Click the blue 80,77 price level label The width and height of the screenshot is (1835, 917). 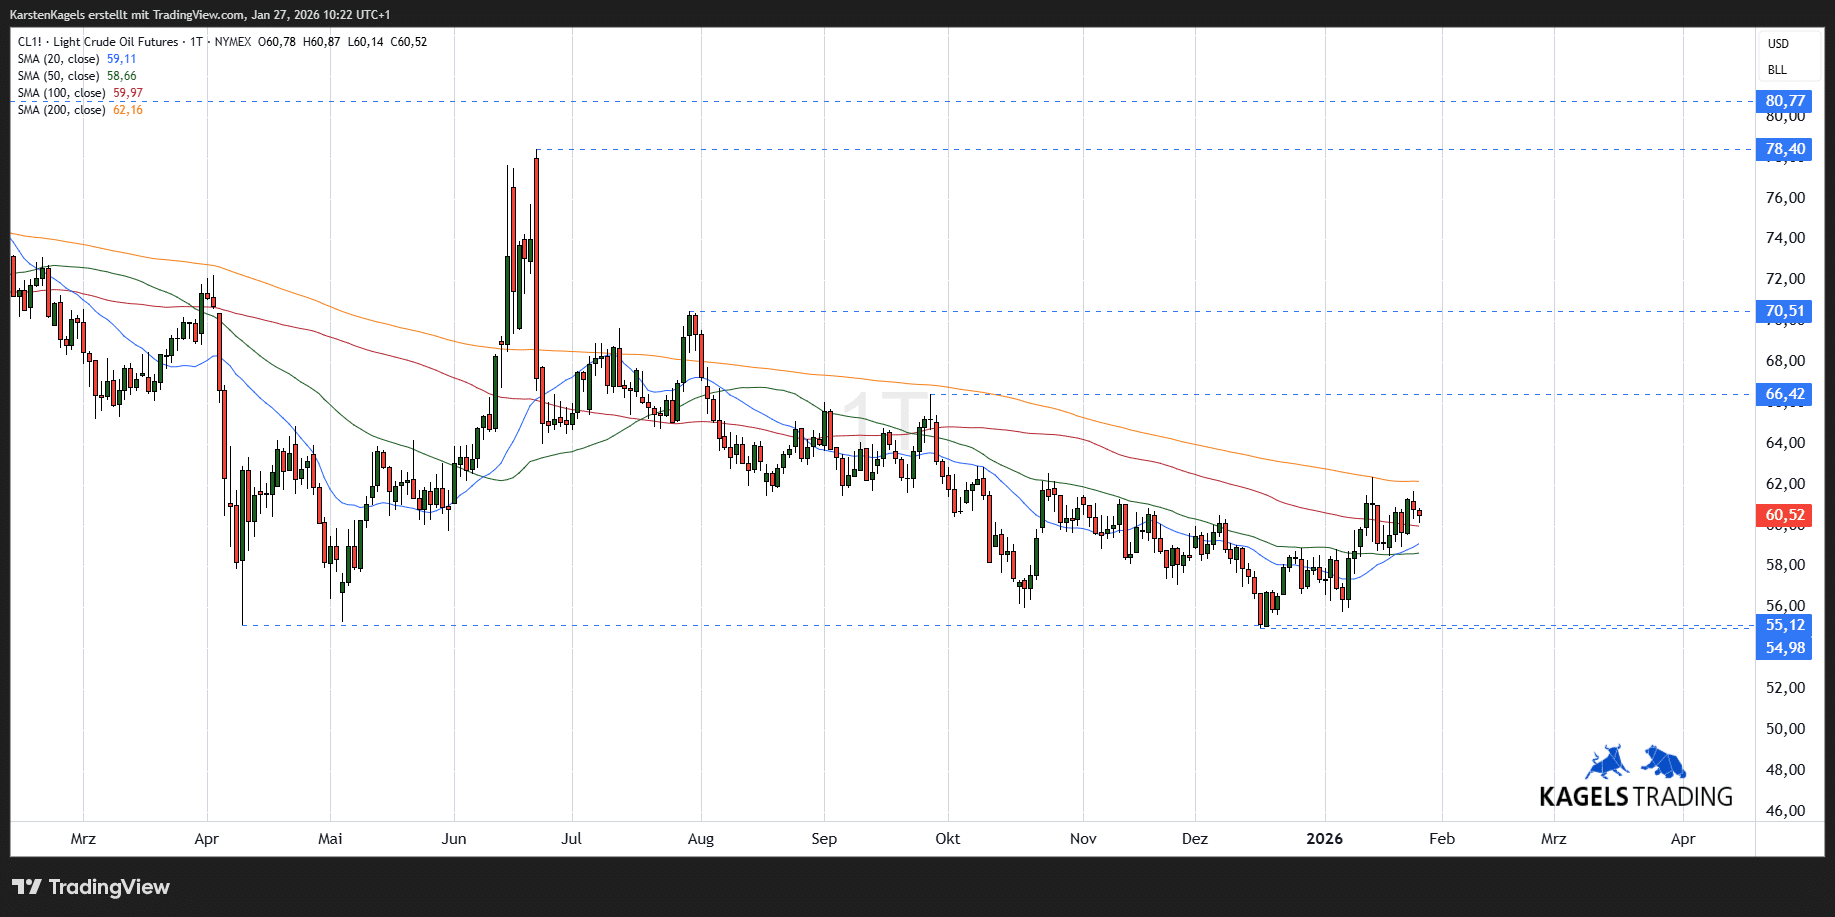[x=1784, y=101]
